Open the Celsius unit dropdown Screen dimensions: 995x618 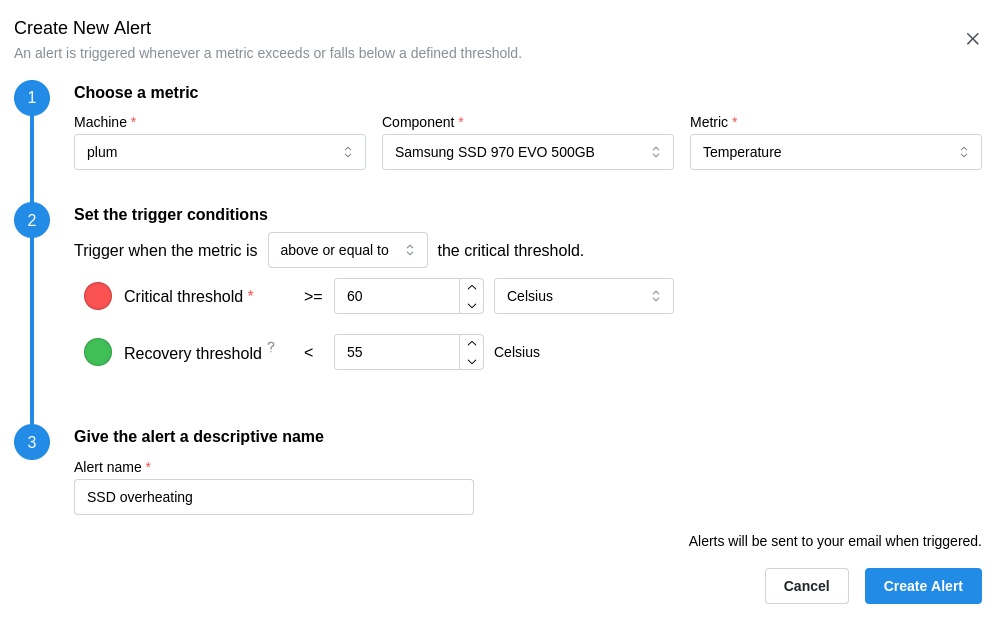click(x=584, y=296)
